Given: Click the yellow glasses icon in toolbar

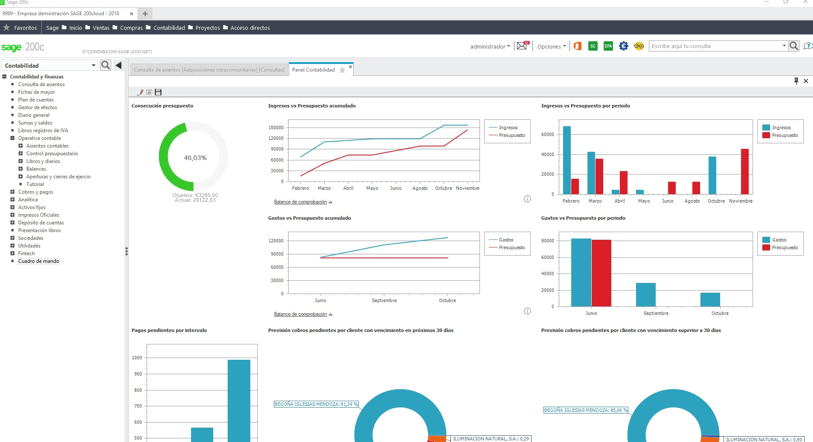Looking at the screenshot, I should 639,46.
